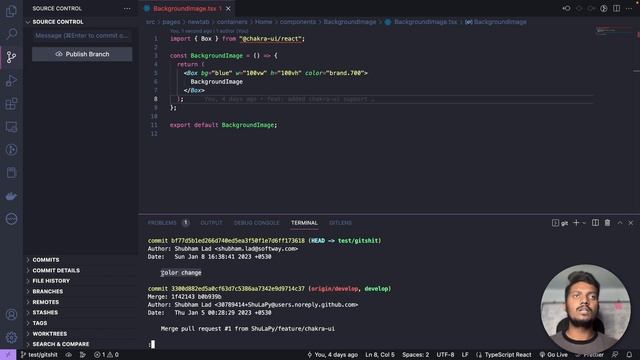Click 'newtab' breadcrumb segment

pyautogui.click(x=198, y=22)
